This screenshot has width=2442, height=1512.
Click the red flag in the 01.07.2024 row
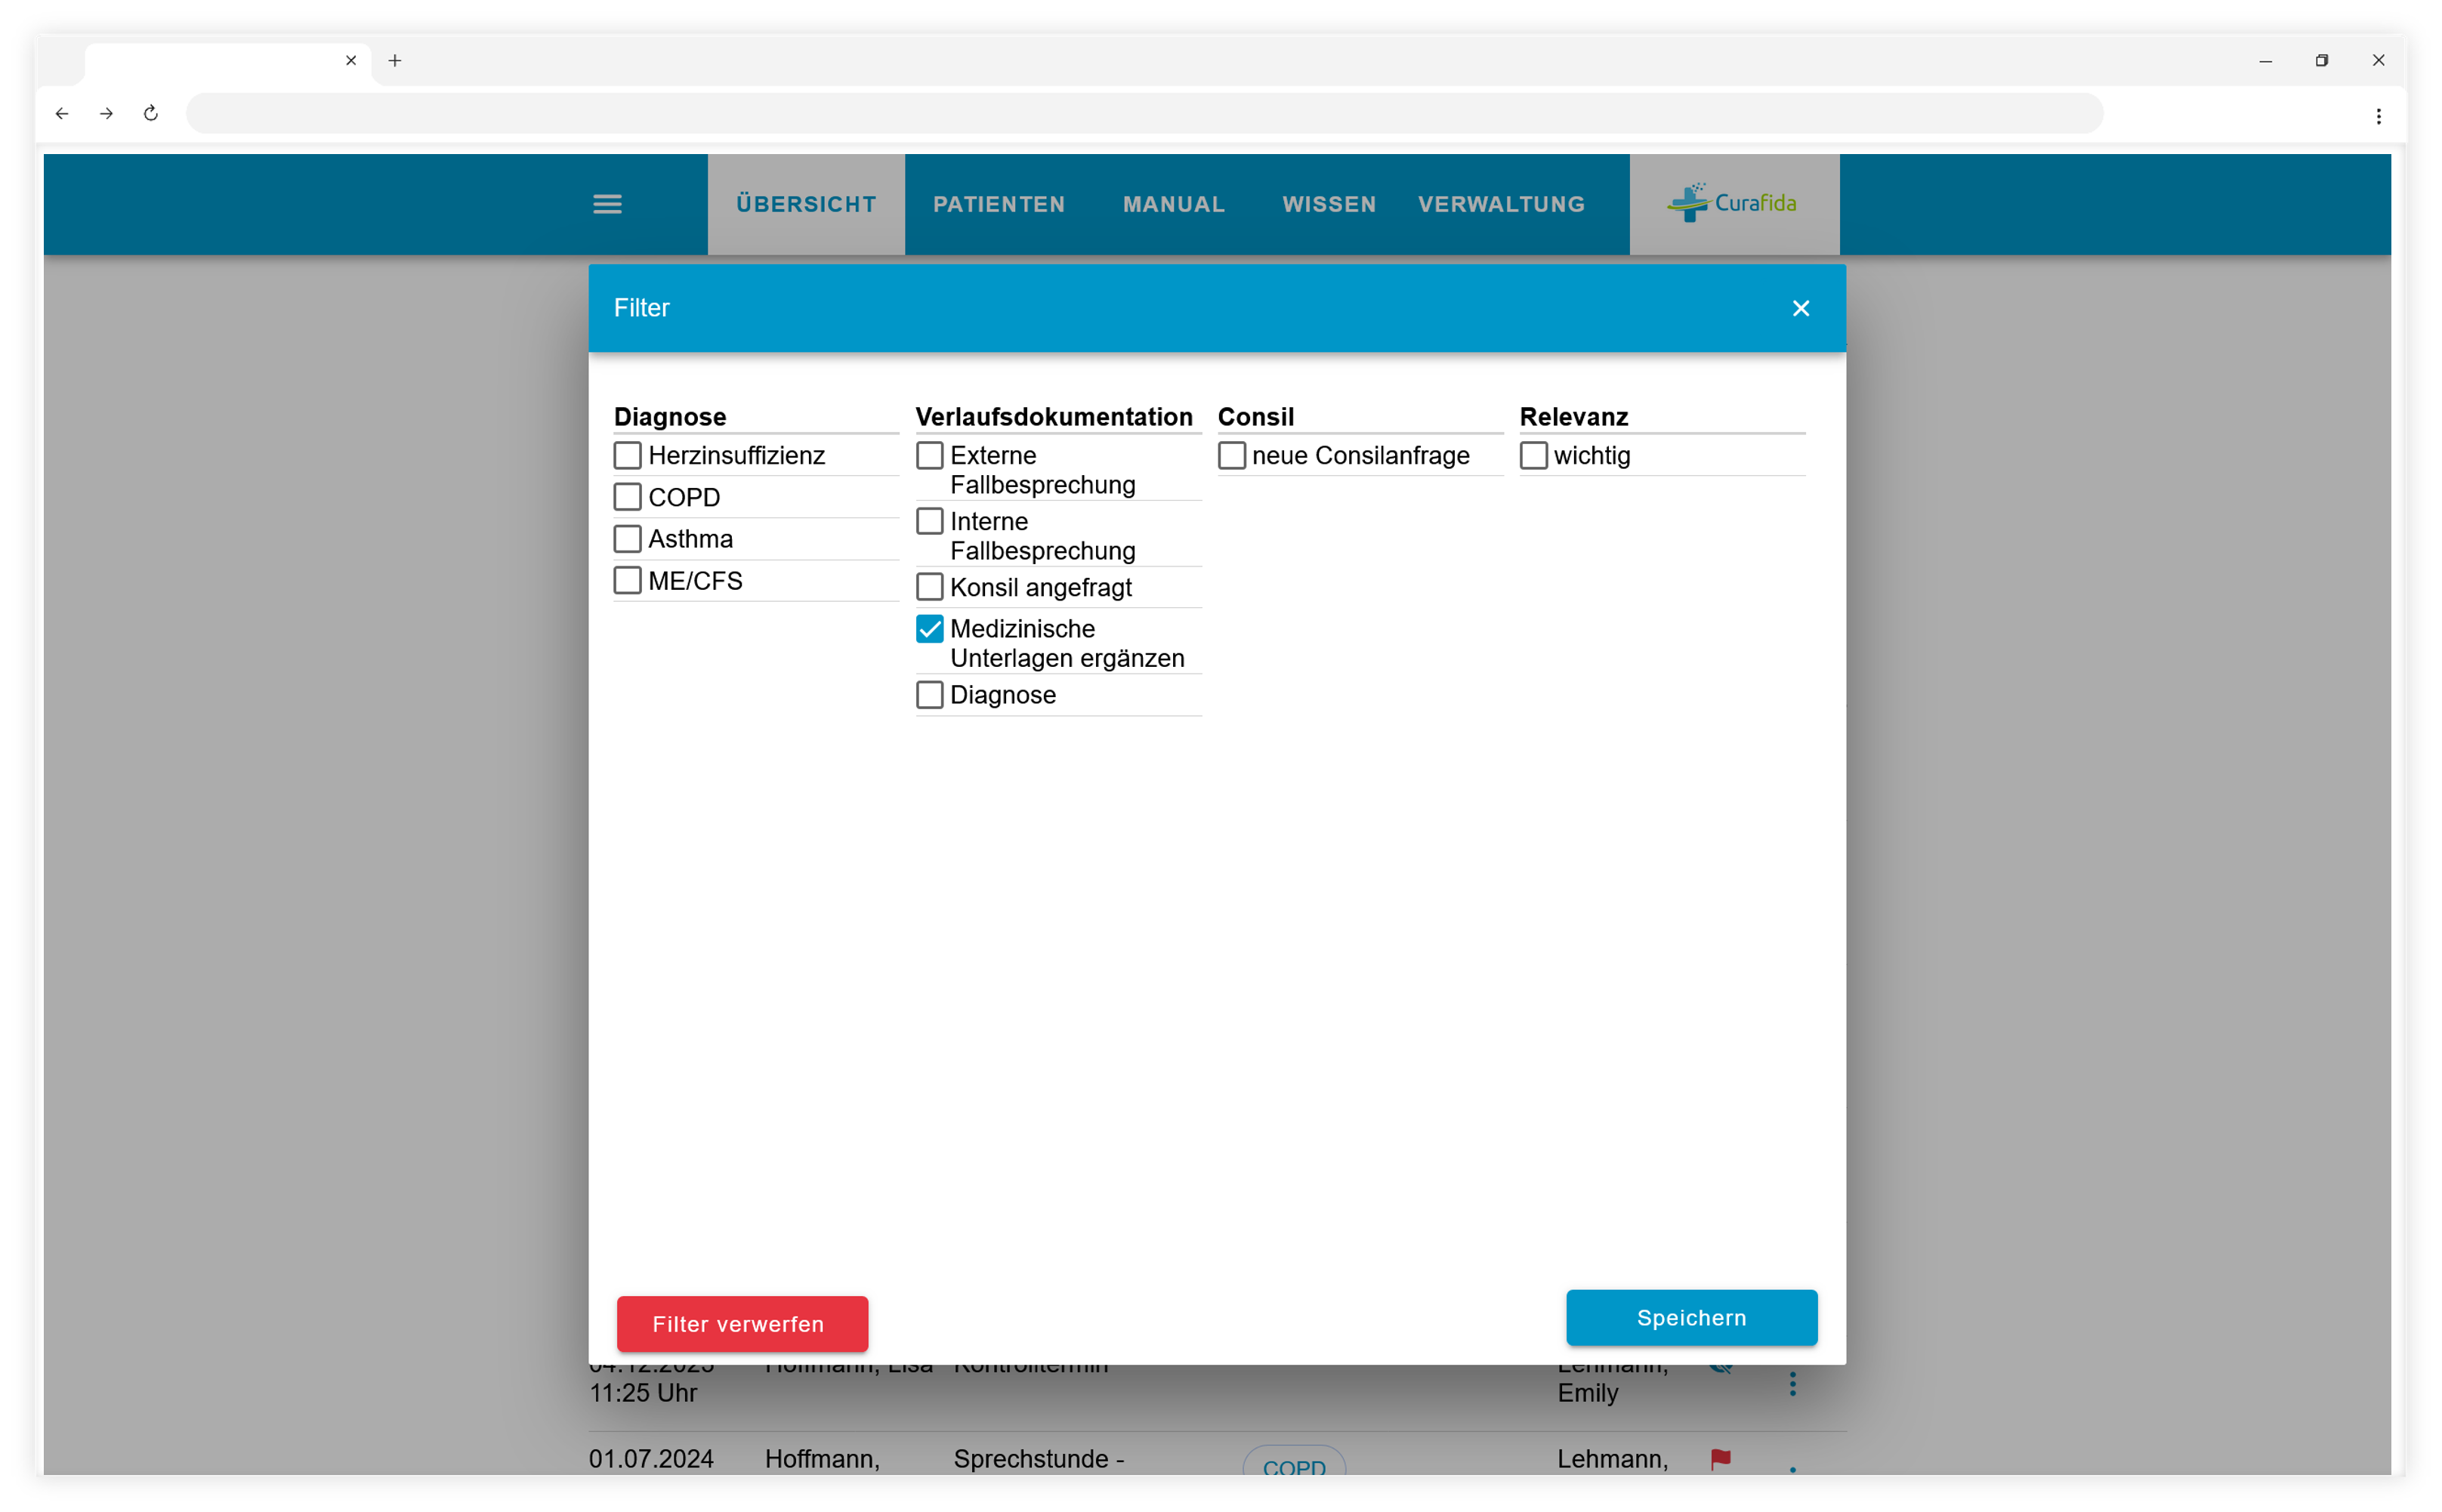pyautogui.click(x=1720, y=1459)
